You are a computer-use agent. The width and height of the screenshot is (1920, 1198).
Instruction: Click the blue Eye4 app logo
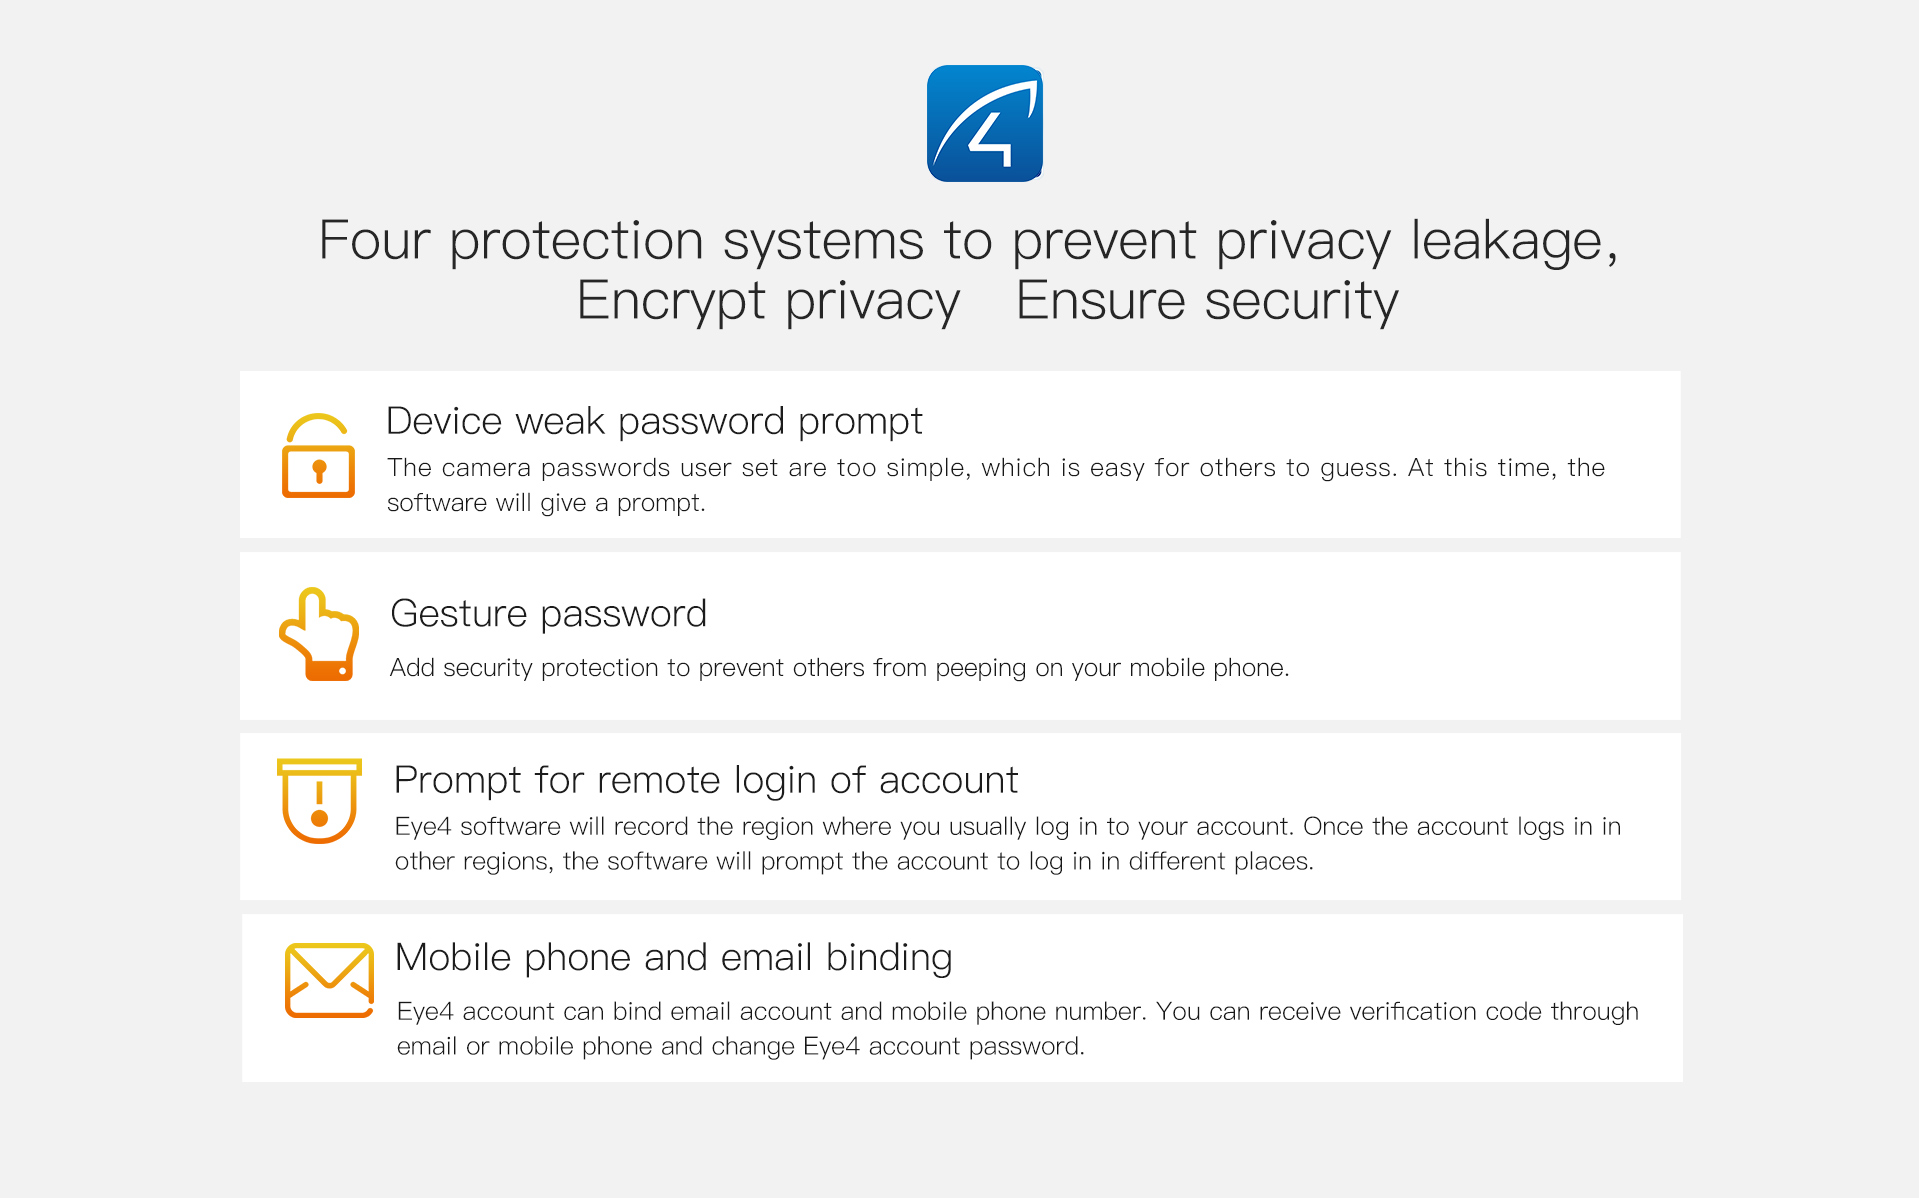tap(985, 123)
